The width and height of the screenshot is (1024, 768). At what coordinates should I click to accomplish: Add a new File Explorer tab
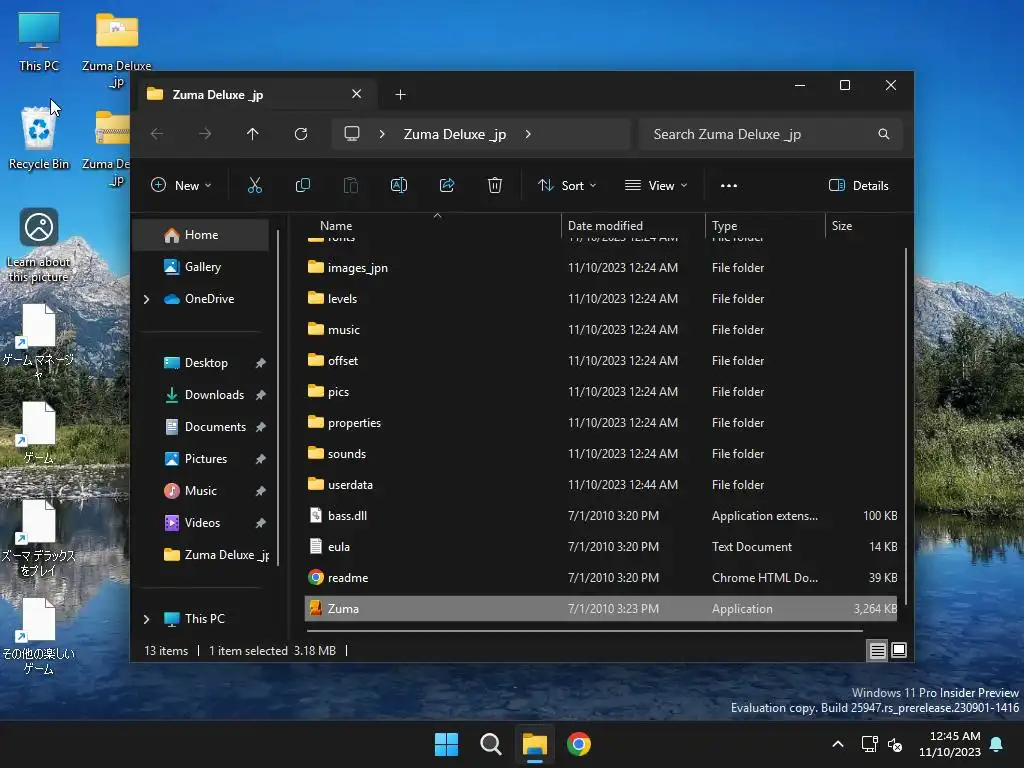400,95
